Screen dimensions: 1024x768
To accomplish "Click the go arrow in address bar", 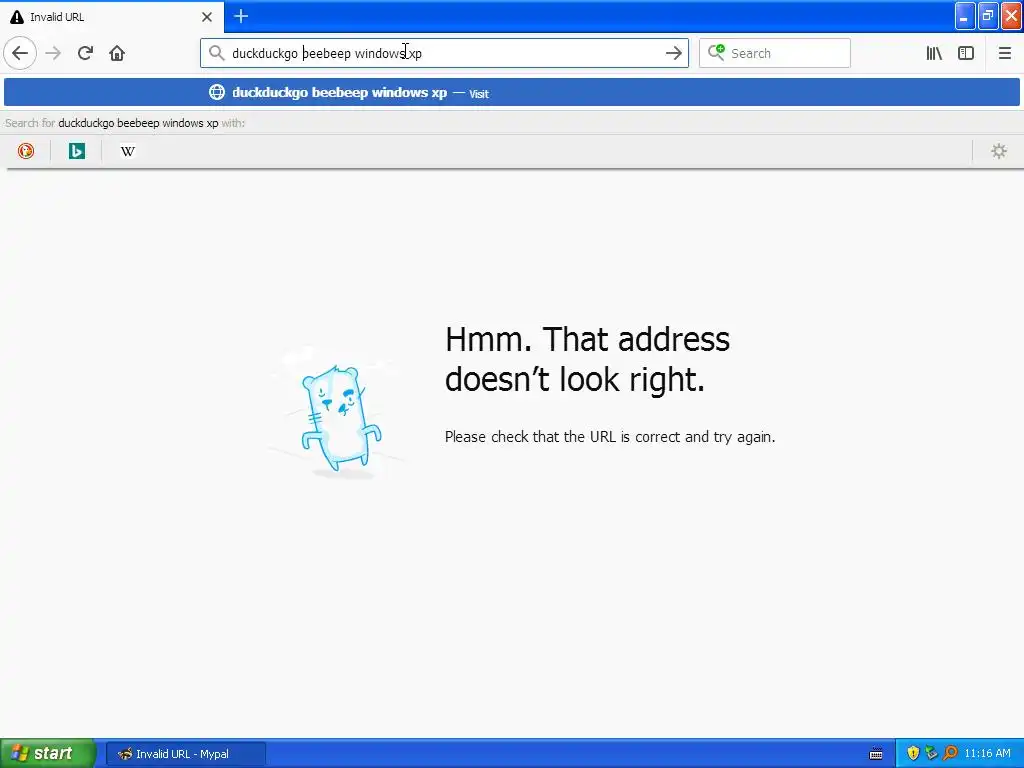I will 673,53.
